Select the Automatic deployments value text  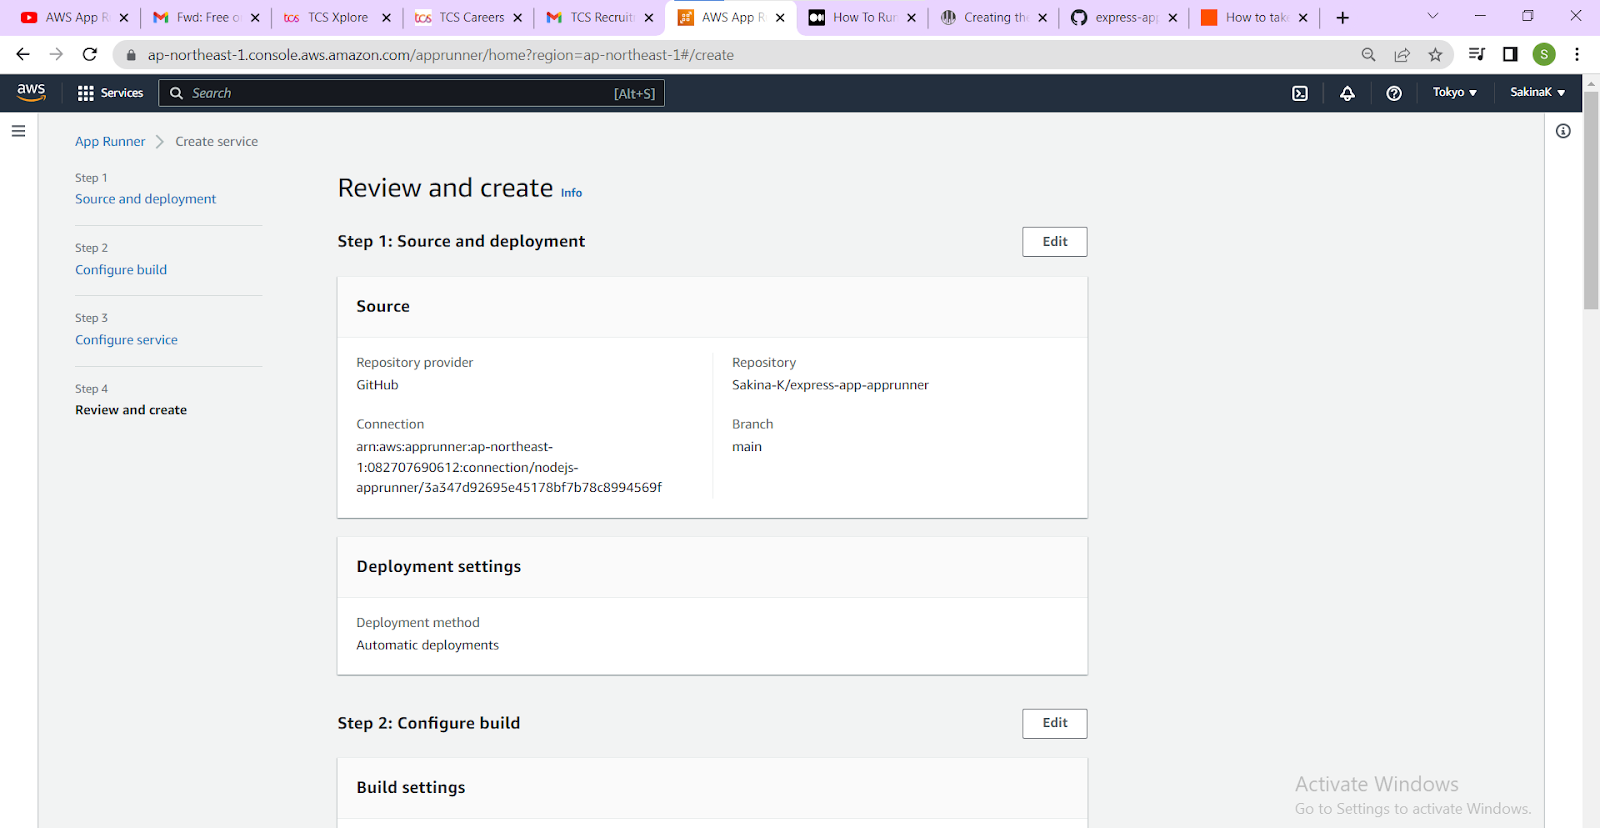pyautogui.click(x=427, y=645)
